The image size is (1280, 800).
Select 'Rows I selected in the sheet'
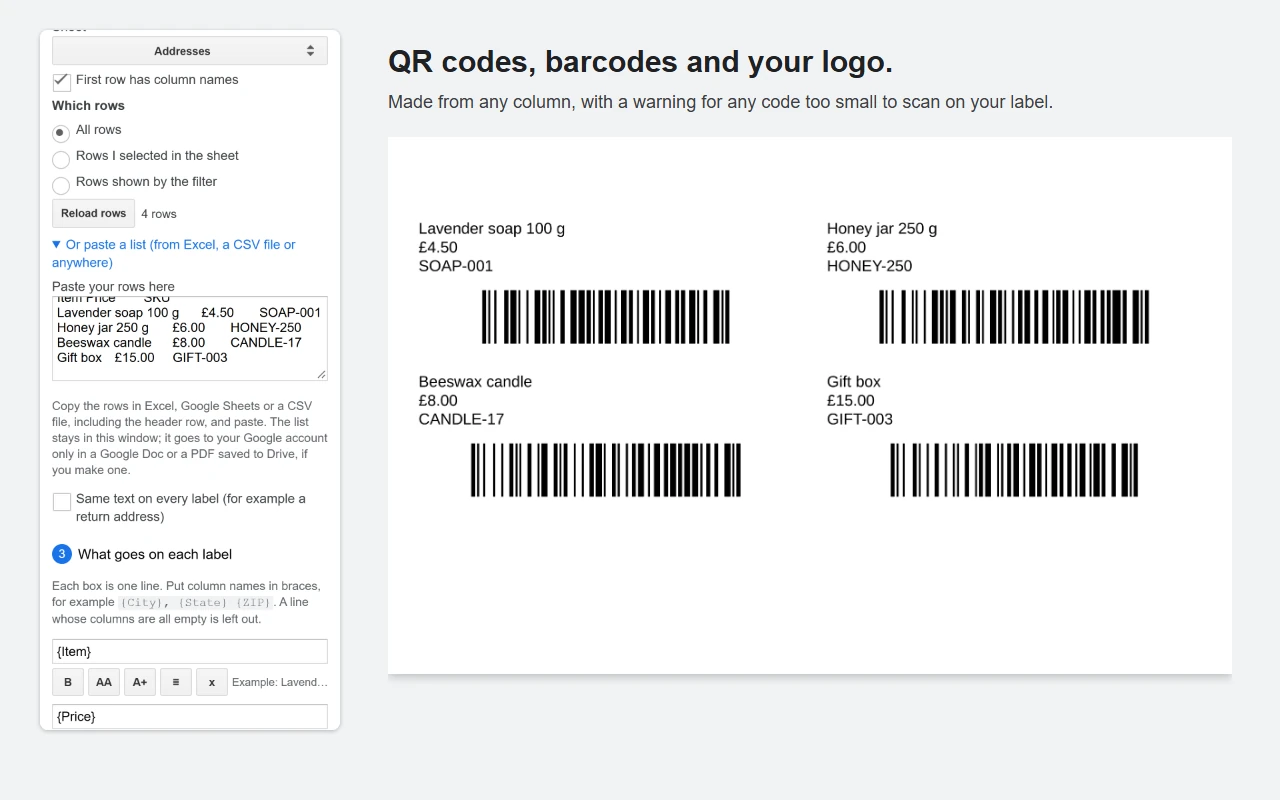(61, 159)
